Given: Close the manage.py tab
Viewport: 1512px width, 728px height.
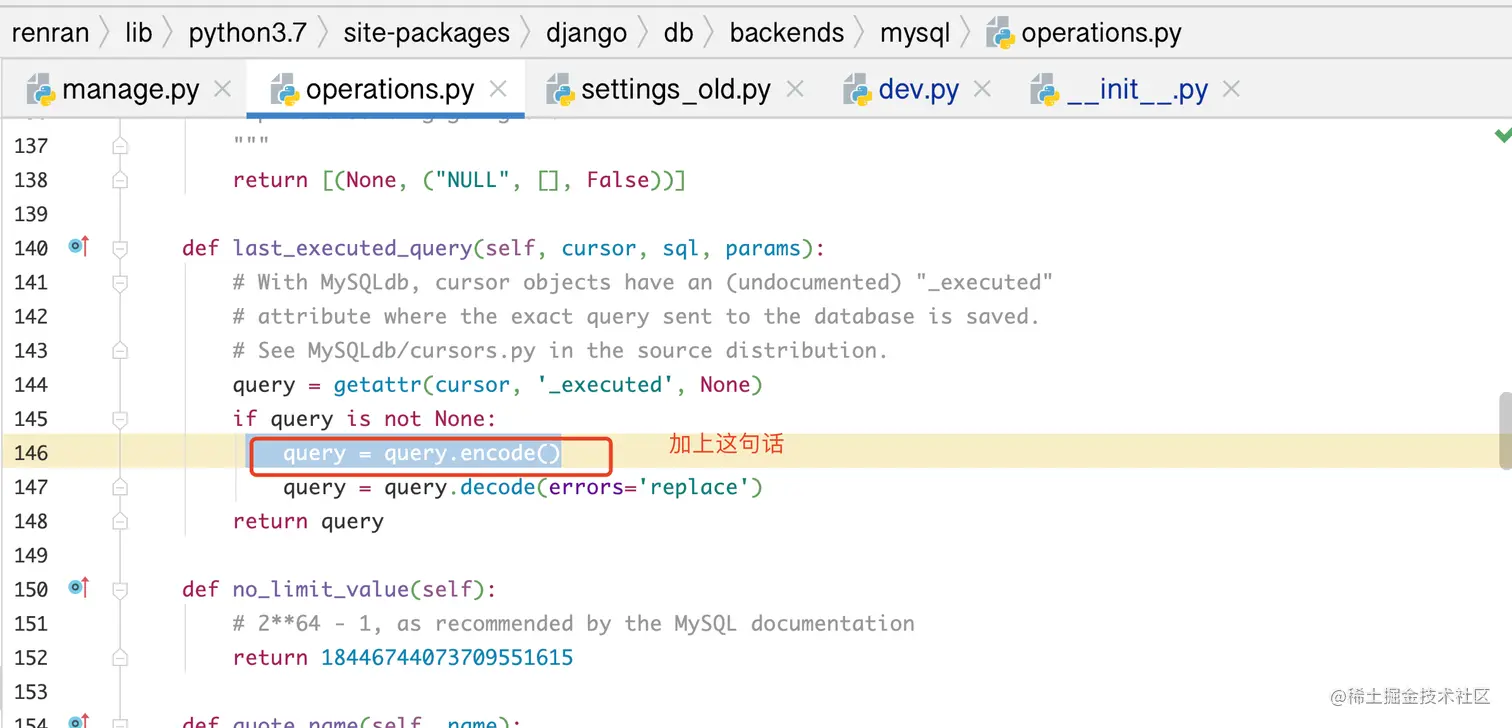Looking at the screenshot, I should tap(223, 90).
